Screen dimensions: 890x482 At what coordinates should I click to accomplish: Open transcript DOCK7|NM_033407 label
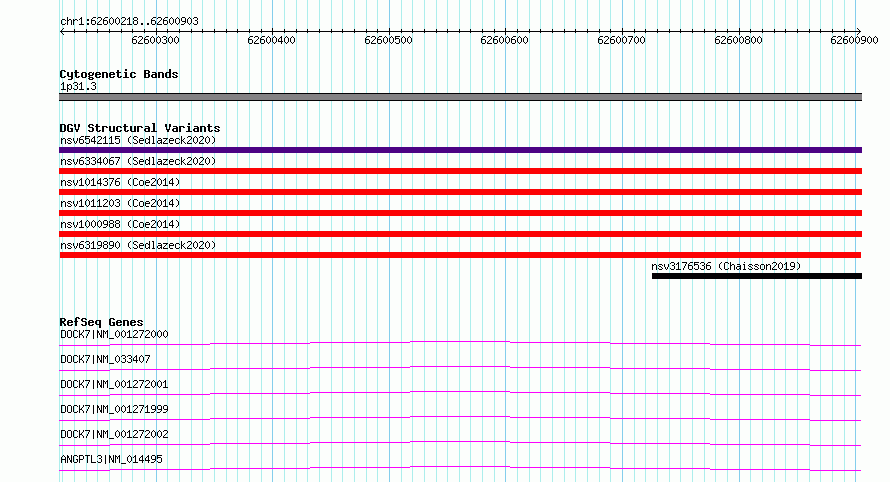click(x=105, y=359)
